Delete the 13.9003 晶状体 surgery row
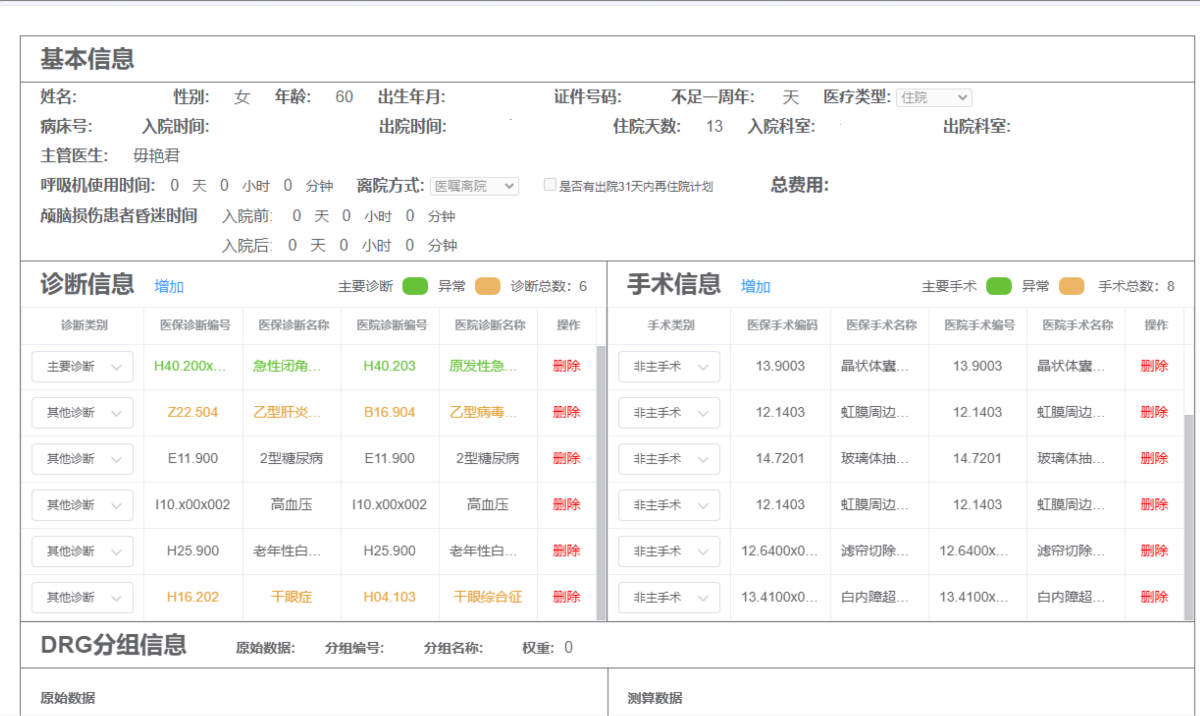This screenshot has width=1200, height=716. [x=1154, y=366]
